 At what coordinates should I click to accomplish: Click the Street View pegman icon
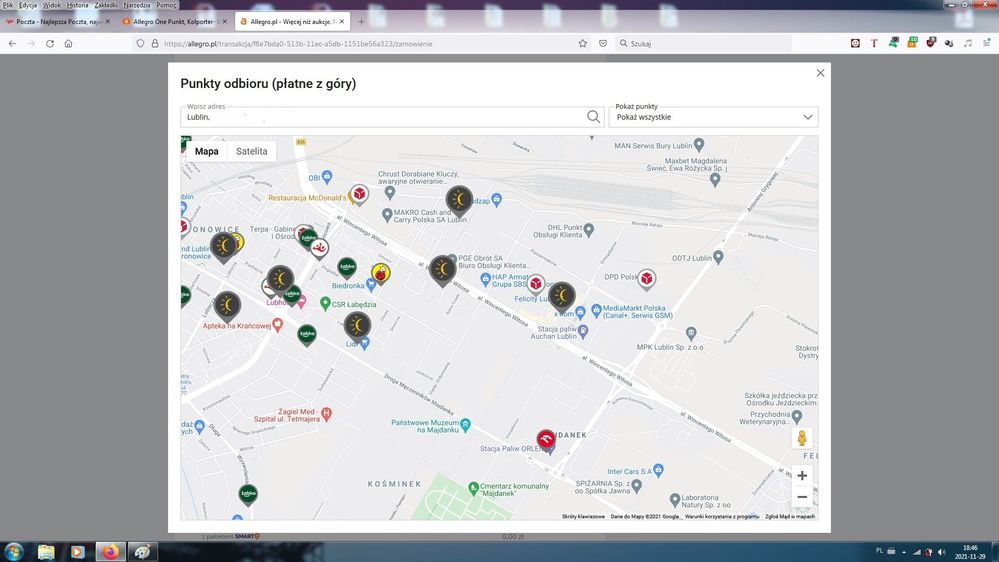coord(802,438)
